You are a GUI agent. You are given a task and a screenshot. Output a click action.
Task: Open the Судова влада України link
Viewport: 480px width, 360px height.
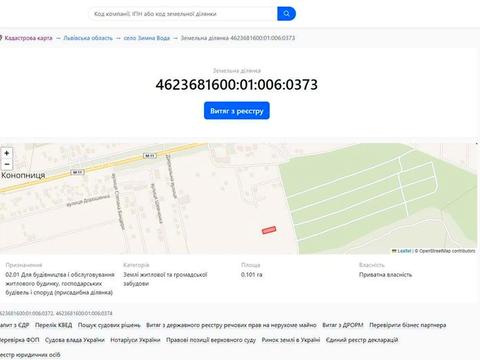pos(75,340)
